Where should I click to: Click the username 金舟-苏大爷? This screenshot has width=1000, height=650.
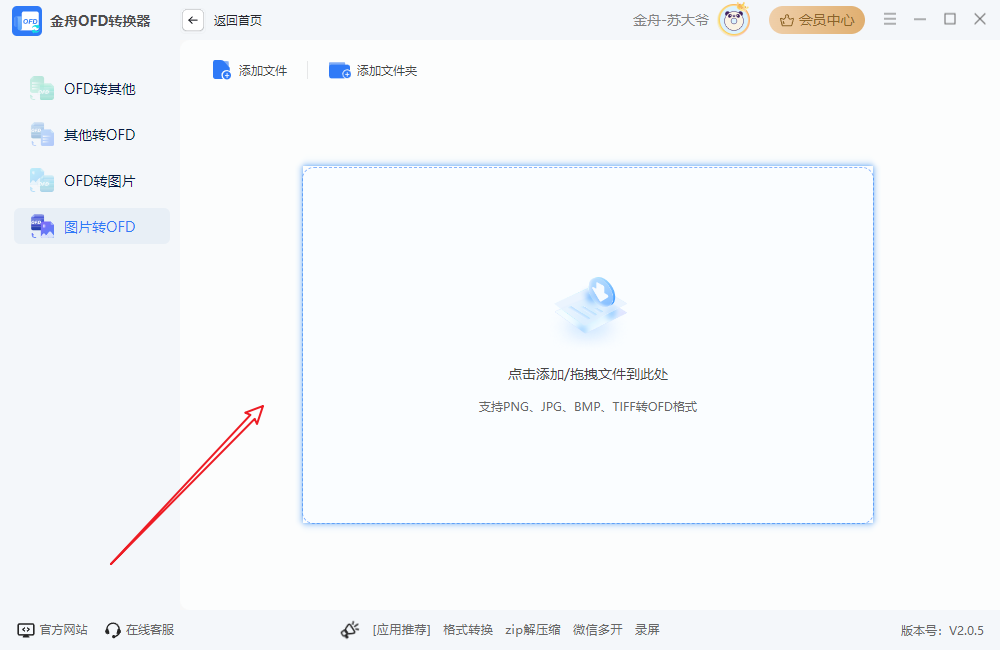point(671,20)
